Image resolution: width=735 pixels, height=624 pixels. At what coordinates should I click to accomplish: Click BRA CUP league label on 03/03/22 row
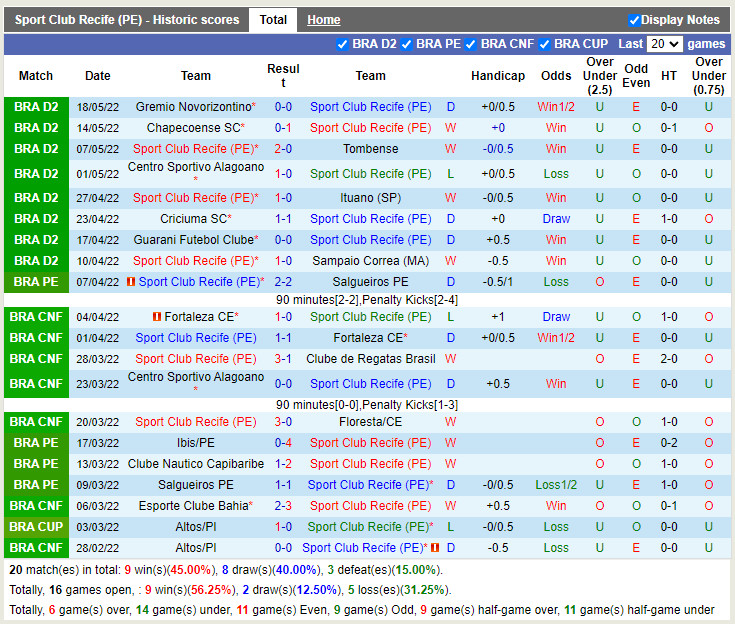tap(36, 527)
